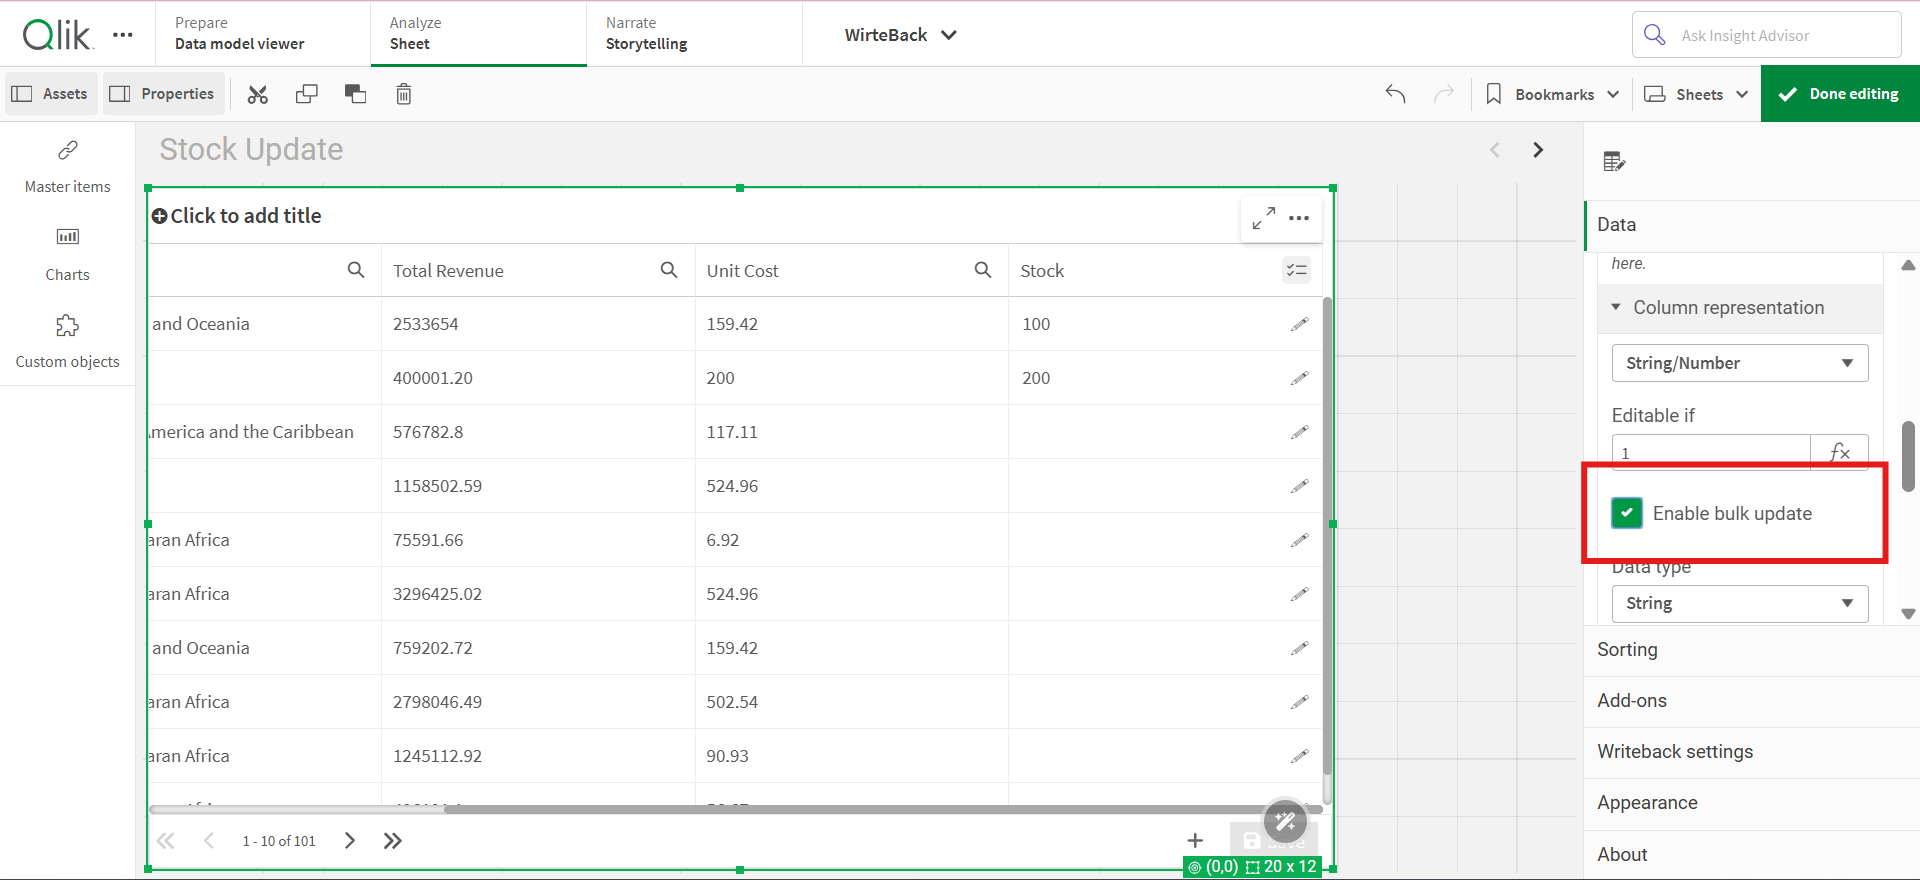Search the Total Revenue column
This screenshot has width=1920, height=880.
[669, 270]
